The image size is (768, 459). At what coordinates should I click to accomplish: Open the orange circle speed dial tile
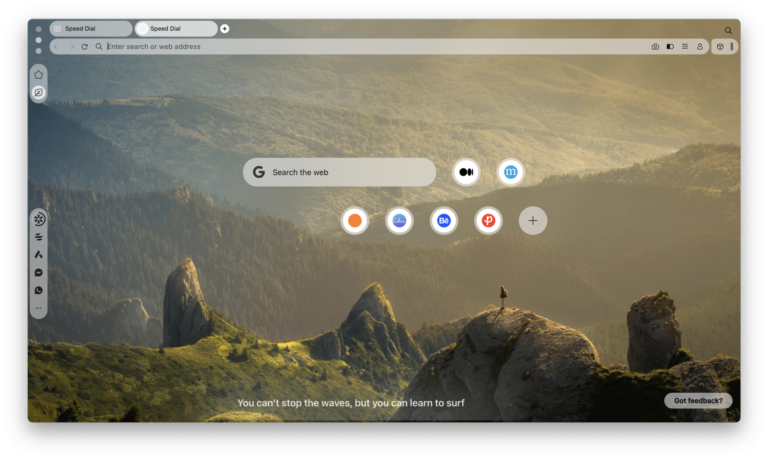point(355,220)
